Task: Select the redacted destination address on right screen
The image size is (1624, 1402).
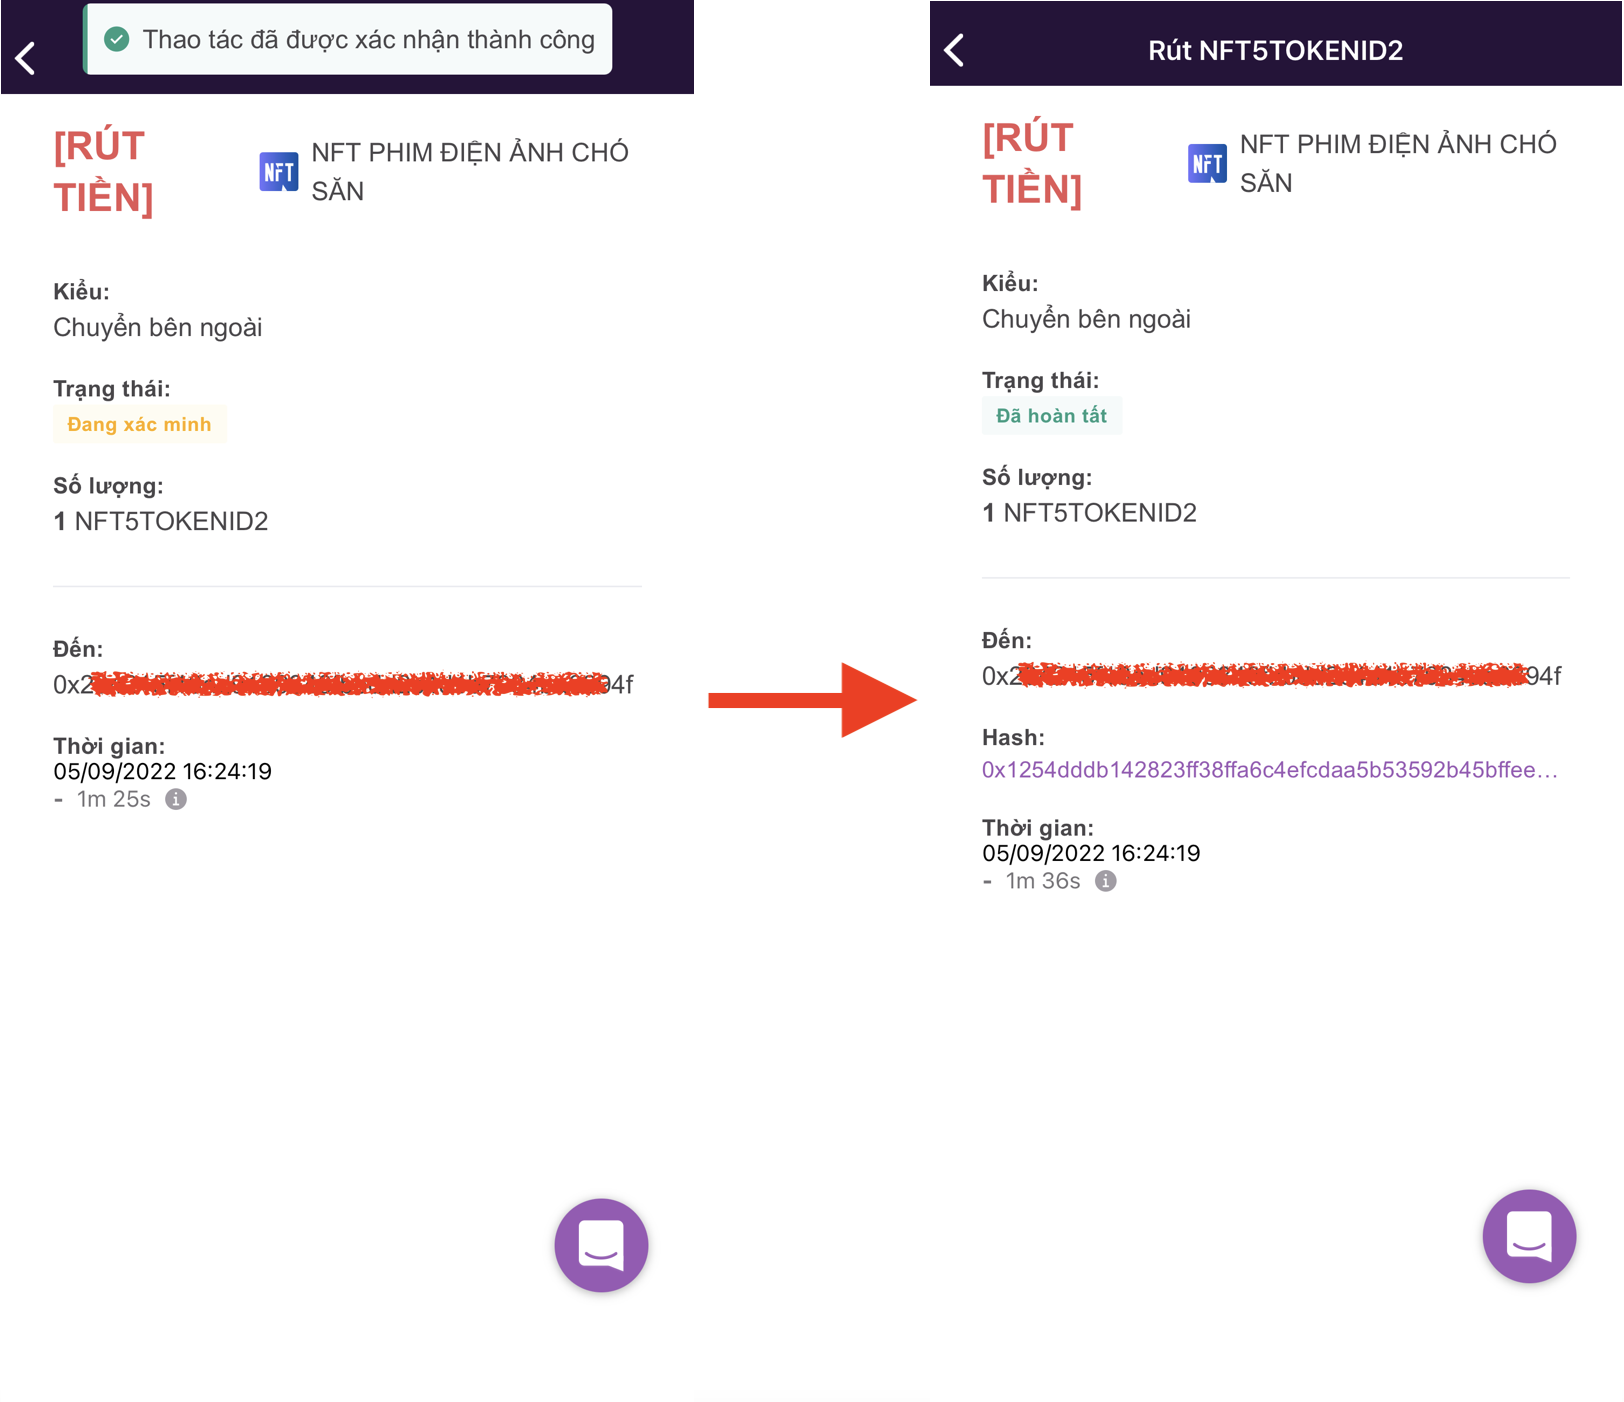Action: (1271, 676)
